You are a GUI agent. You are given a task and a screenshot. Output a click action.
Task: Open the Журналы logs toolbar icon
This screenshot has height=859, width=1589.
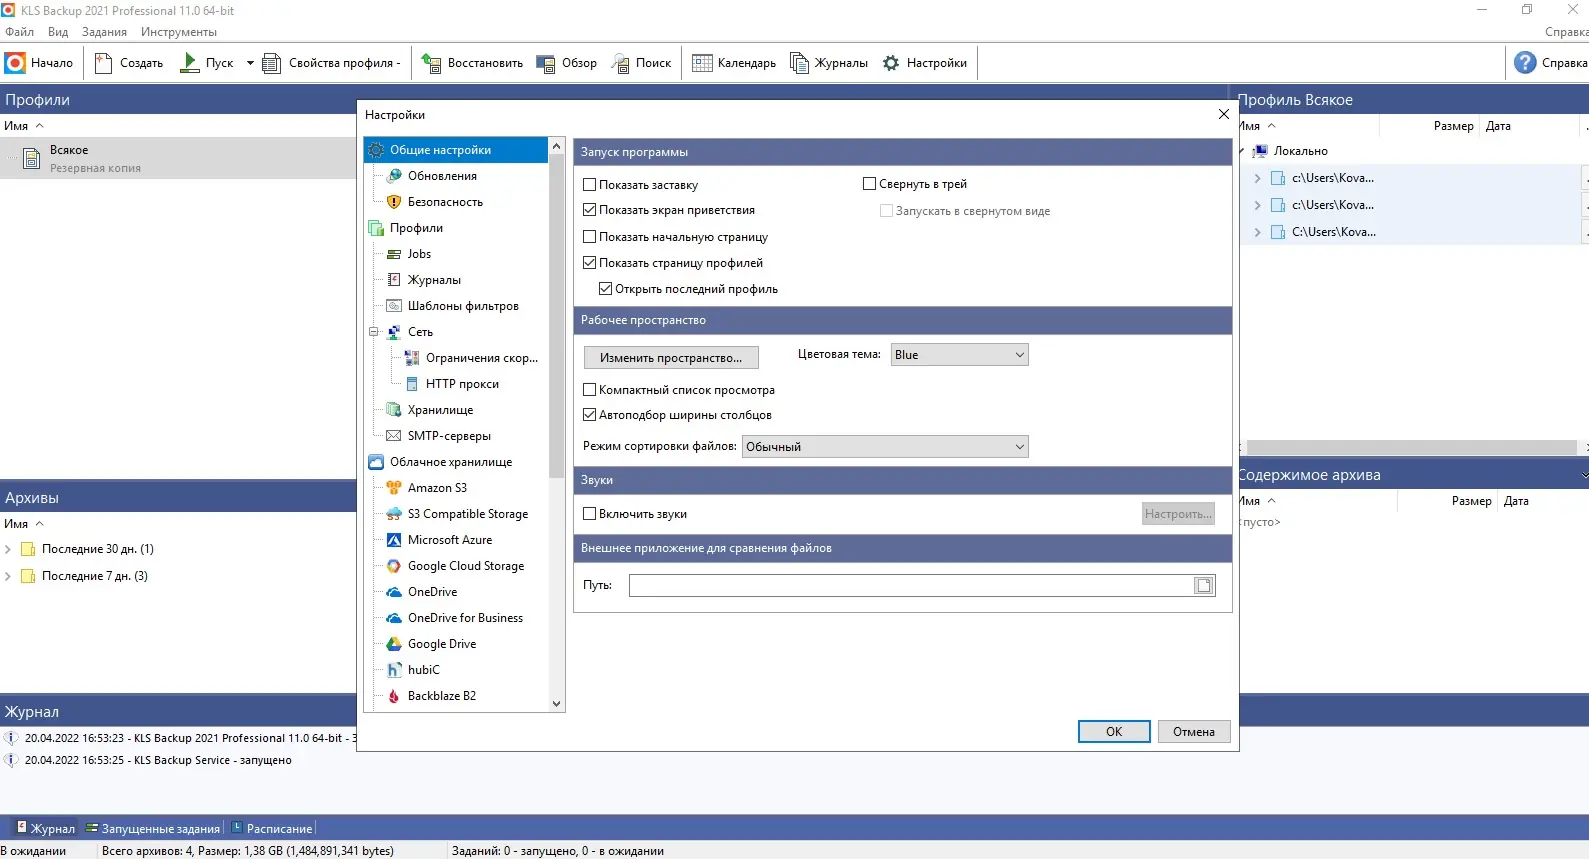799,63
